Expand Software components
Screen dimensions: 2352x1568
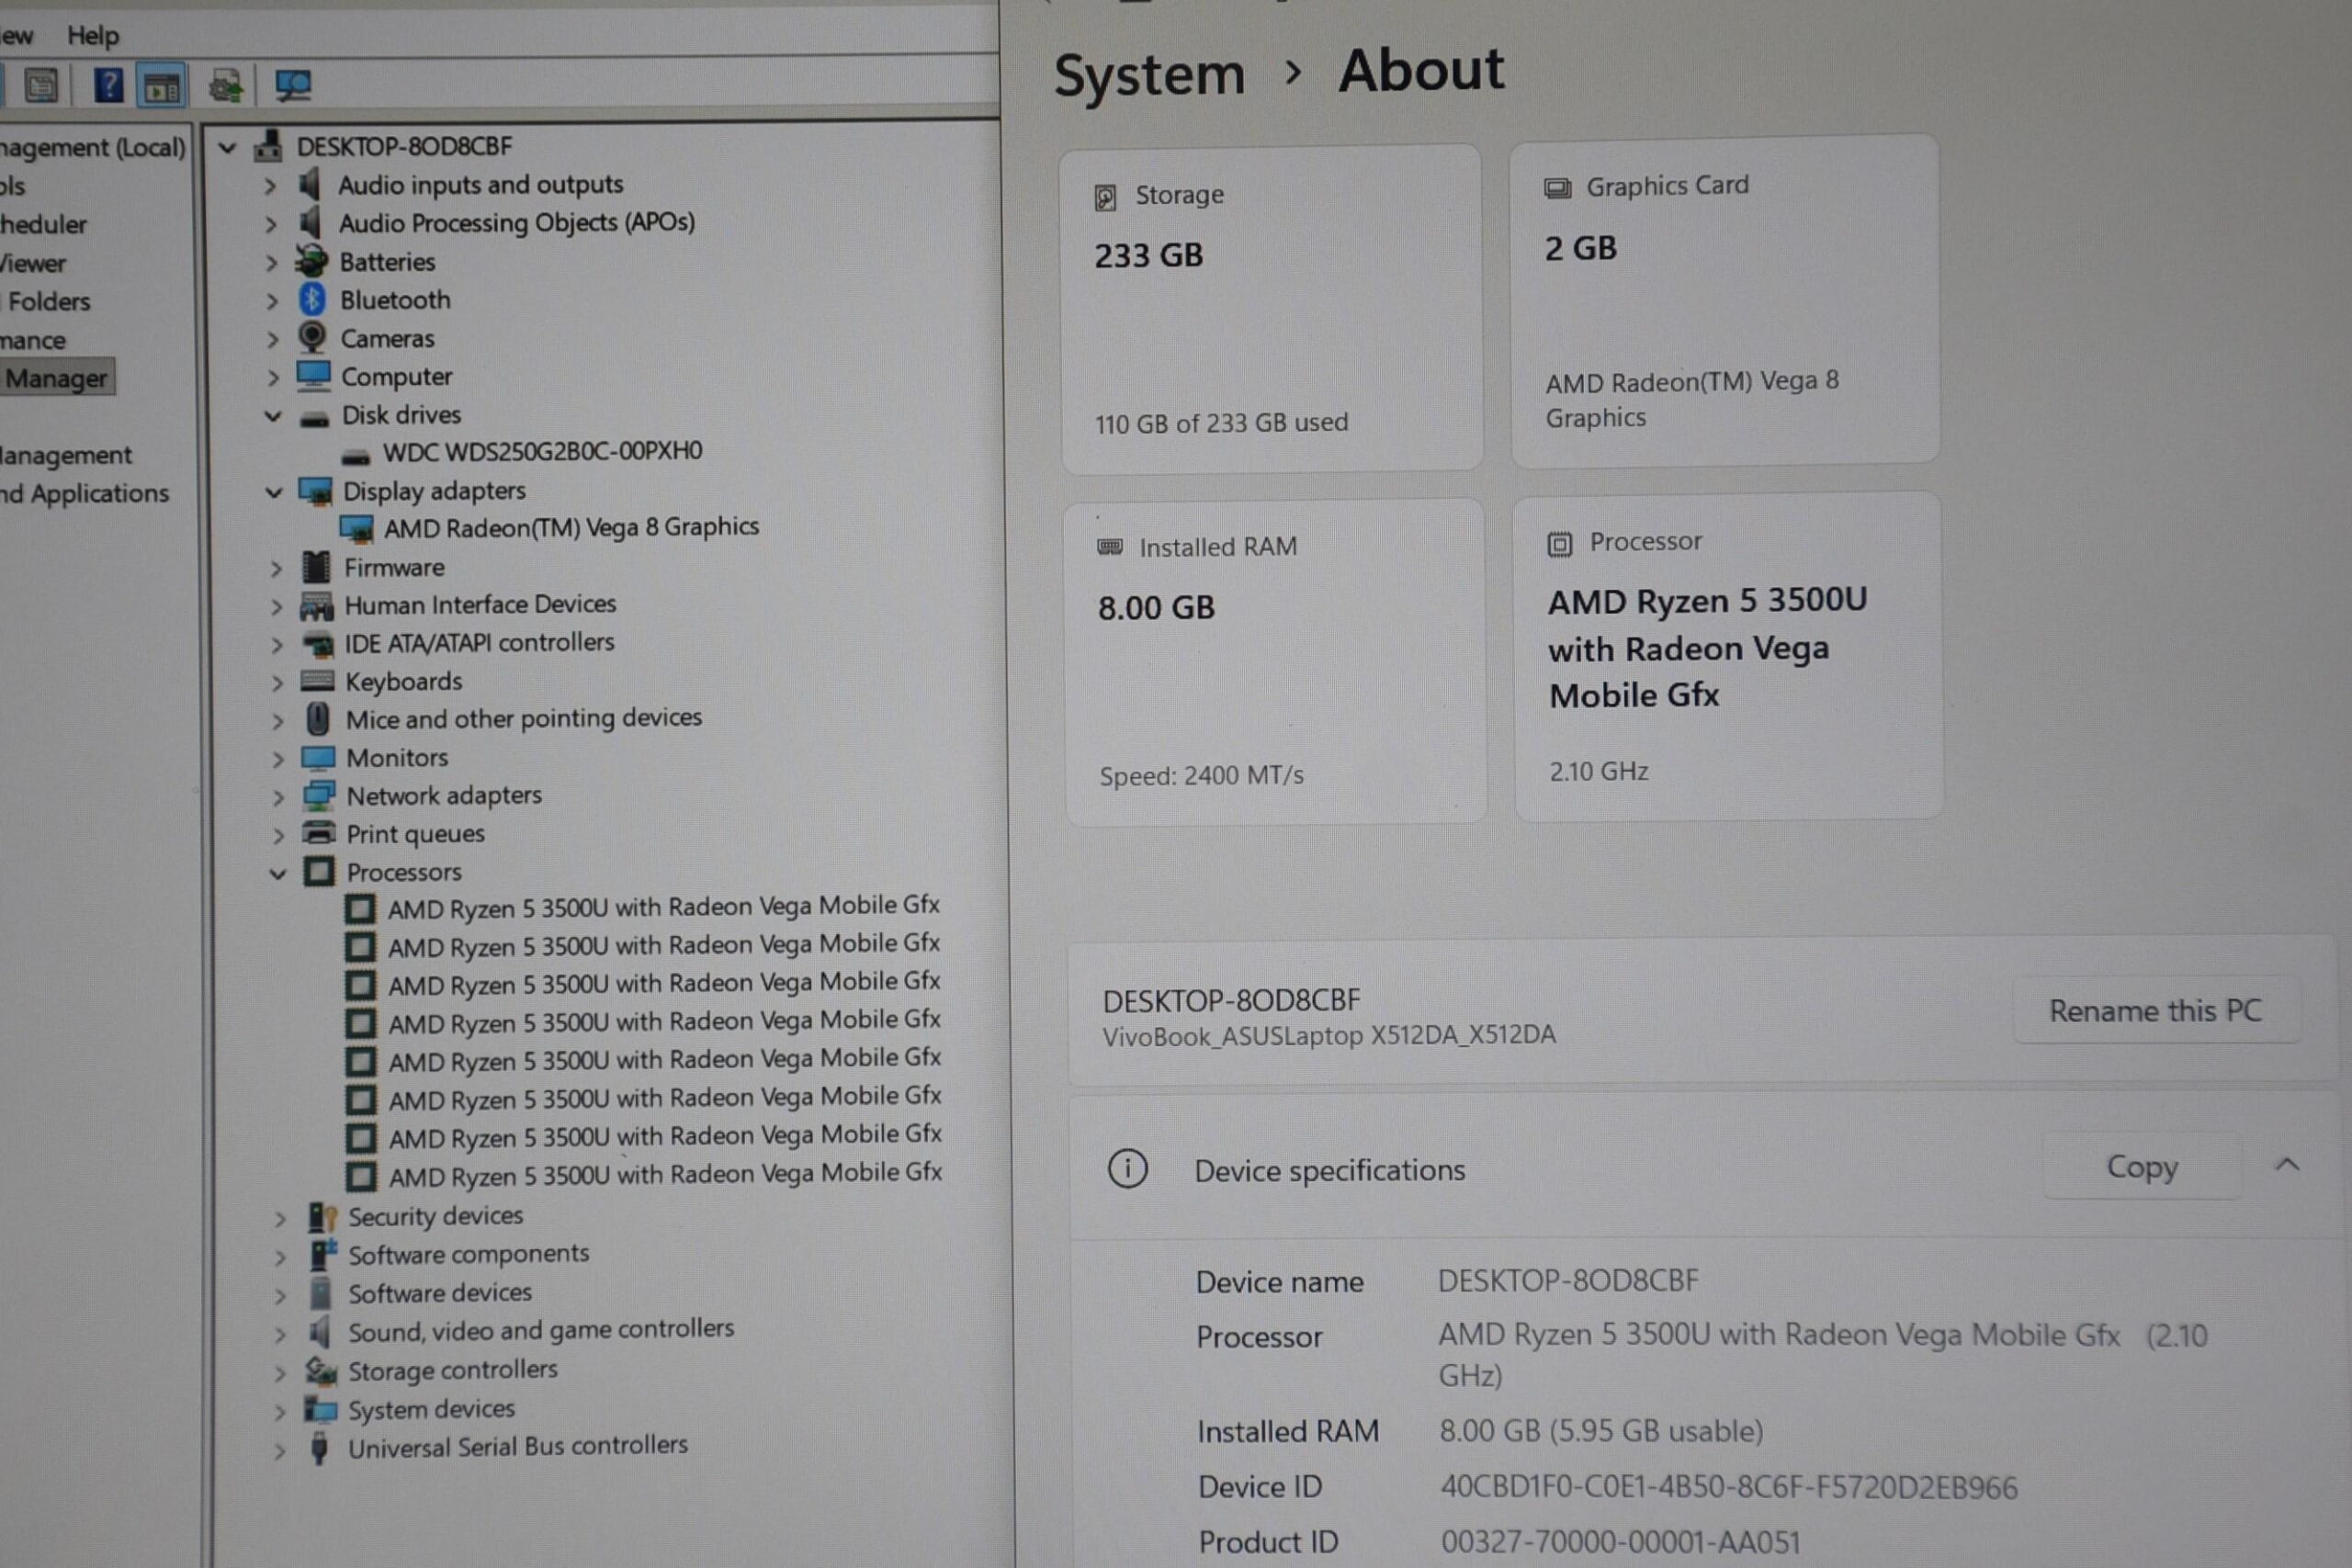(280, 1257)
